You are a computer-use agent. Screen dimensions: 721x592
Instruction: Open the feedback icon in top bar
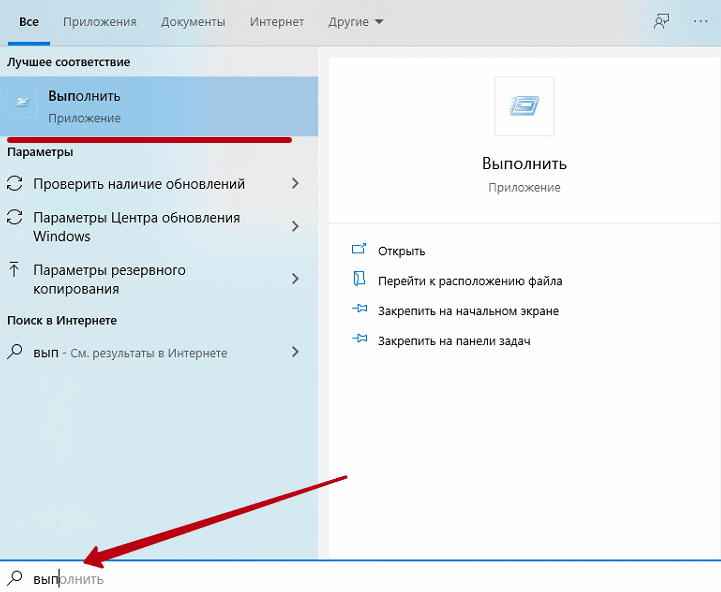point(660,21)
